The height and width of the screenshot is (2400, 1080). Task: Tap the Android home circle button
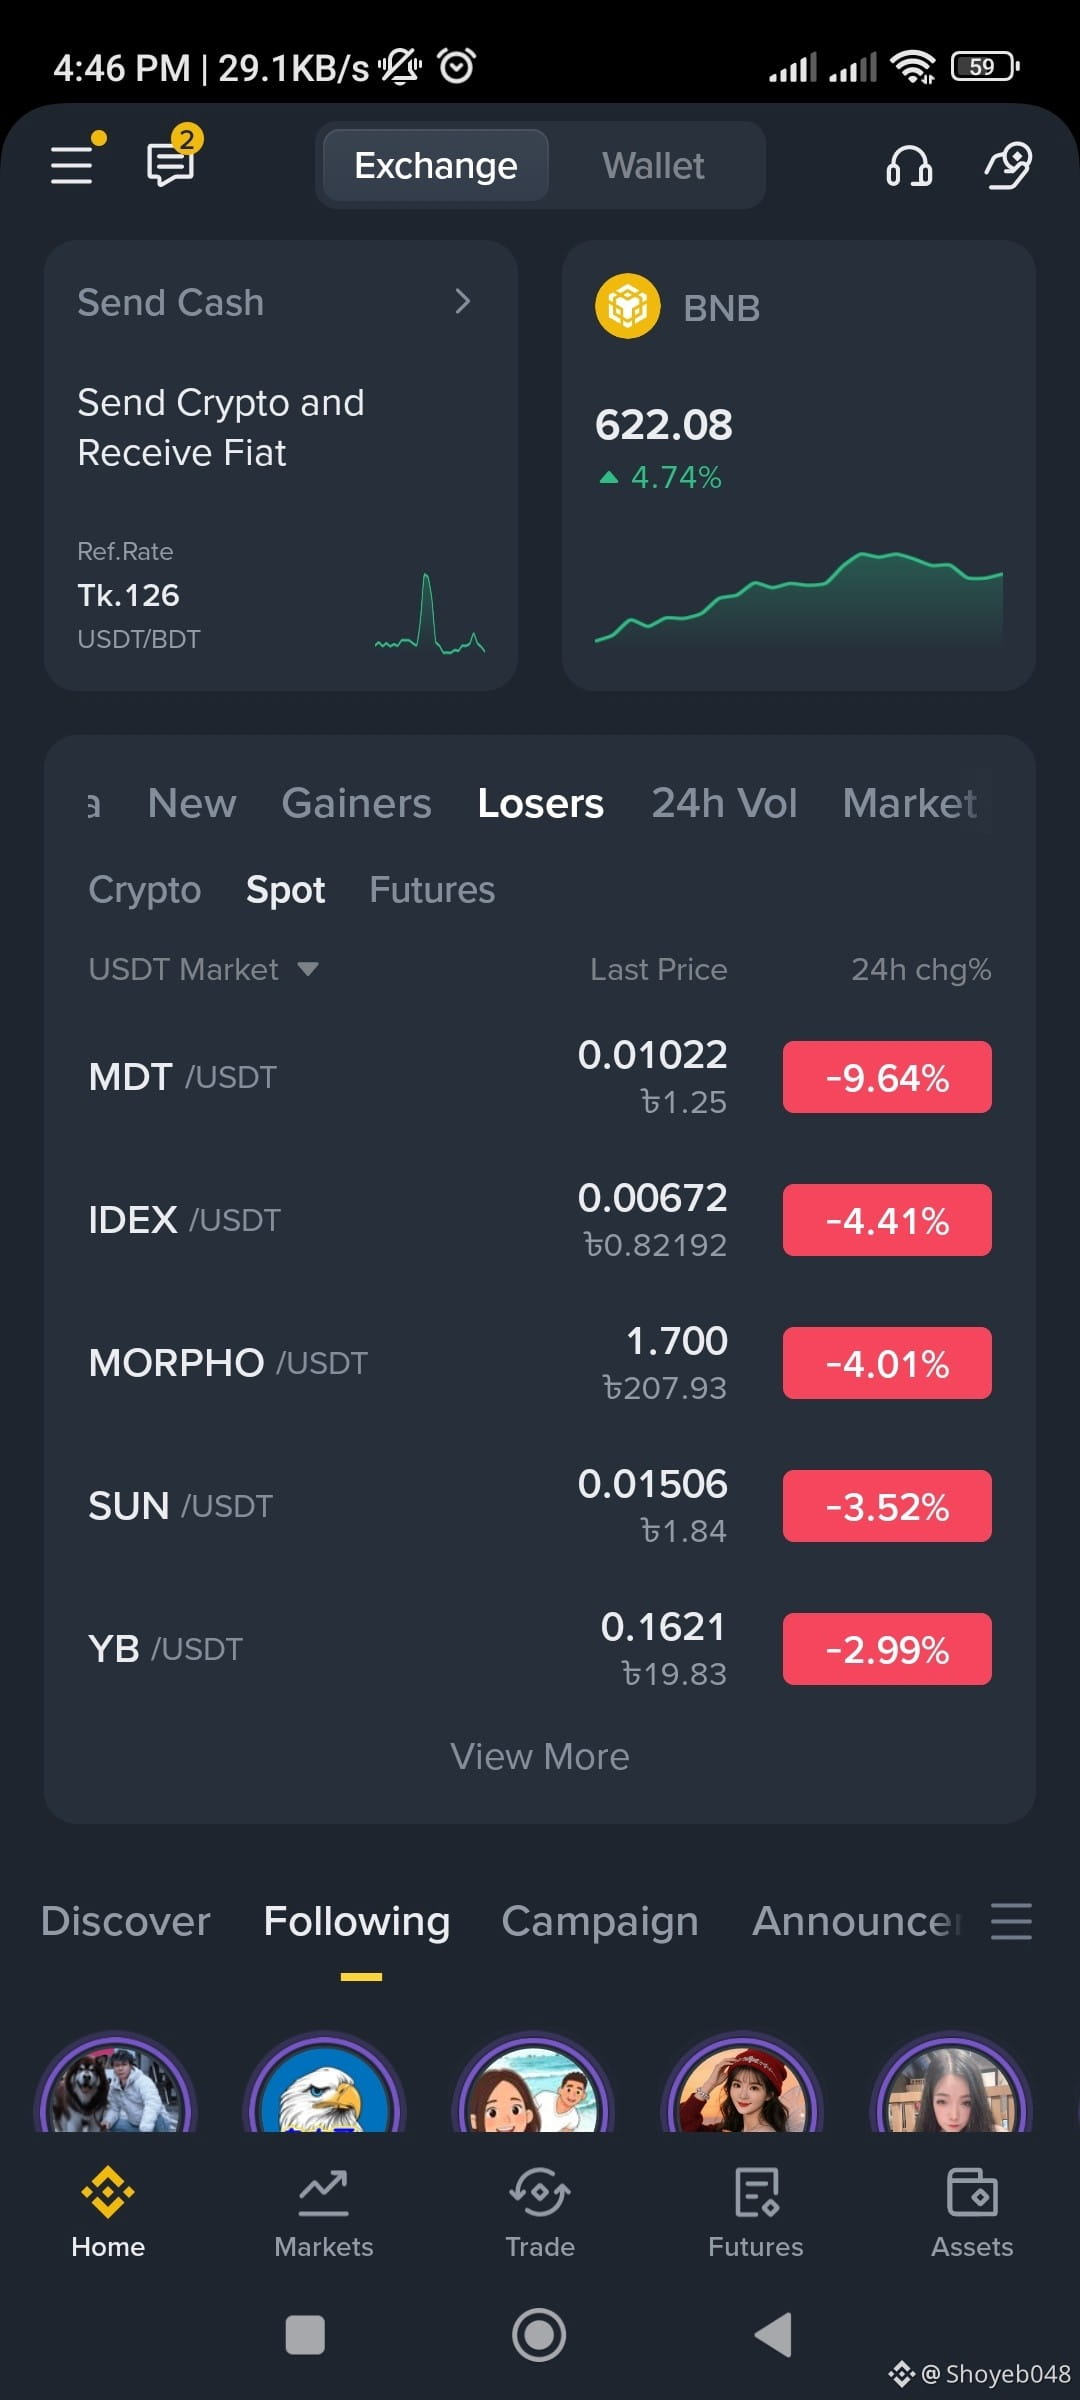(x=539, y=2335)
